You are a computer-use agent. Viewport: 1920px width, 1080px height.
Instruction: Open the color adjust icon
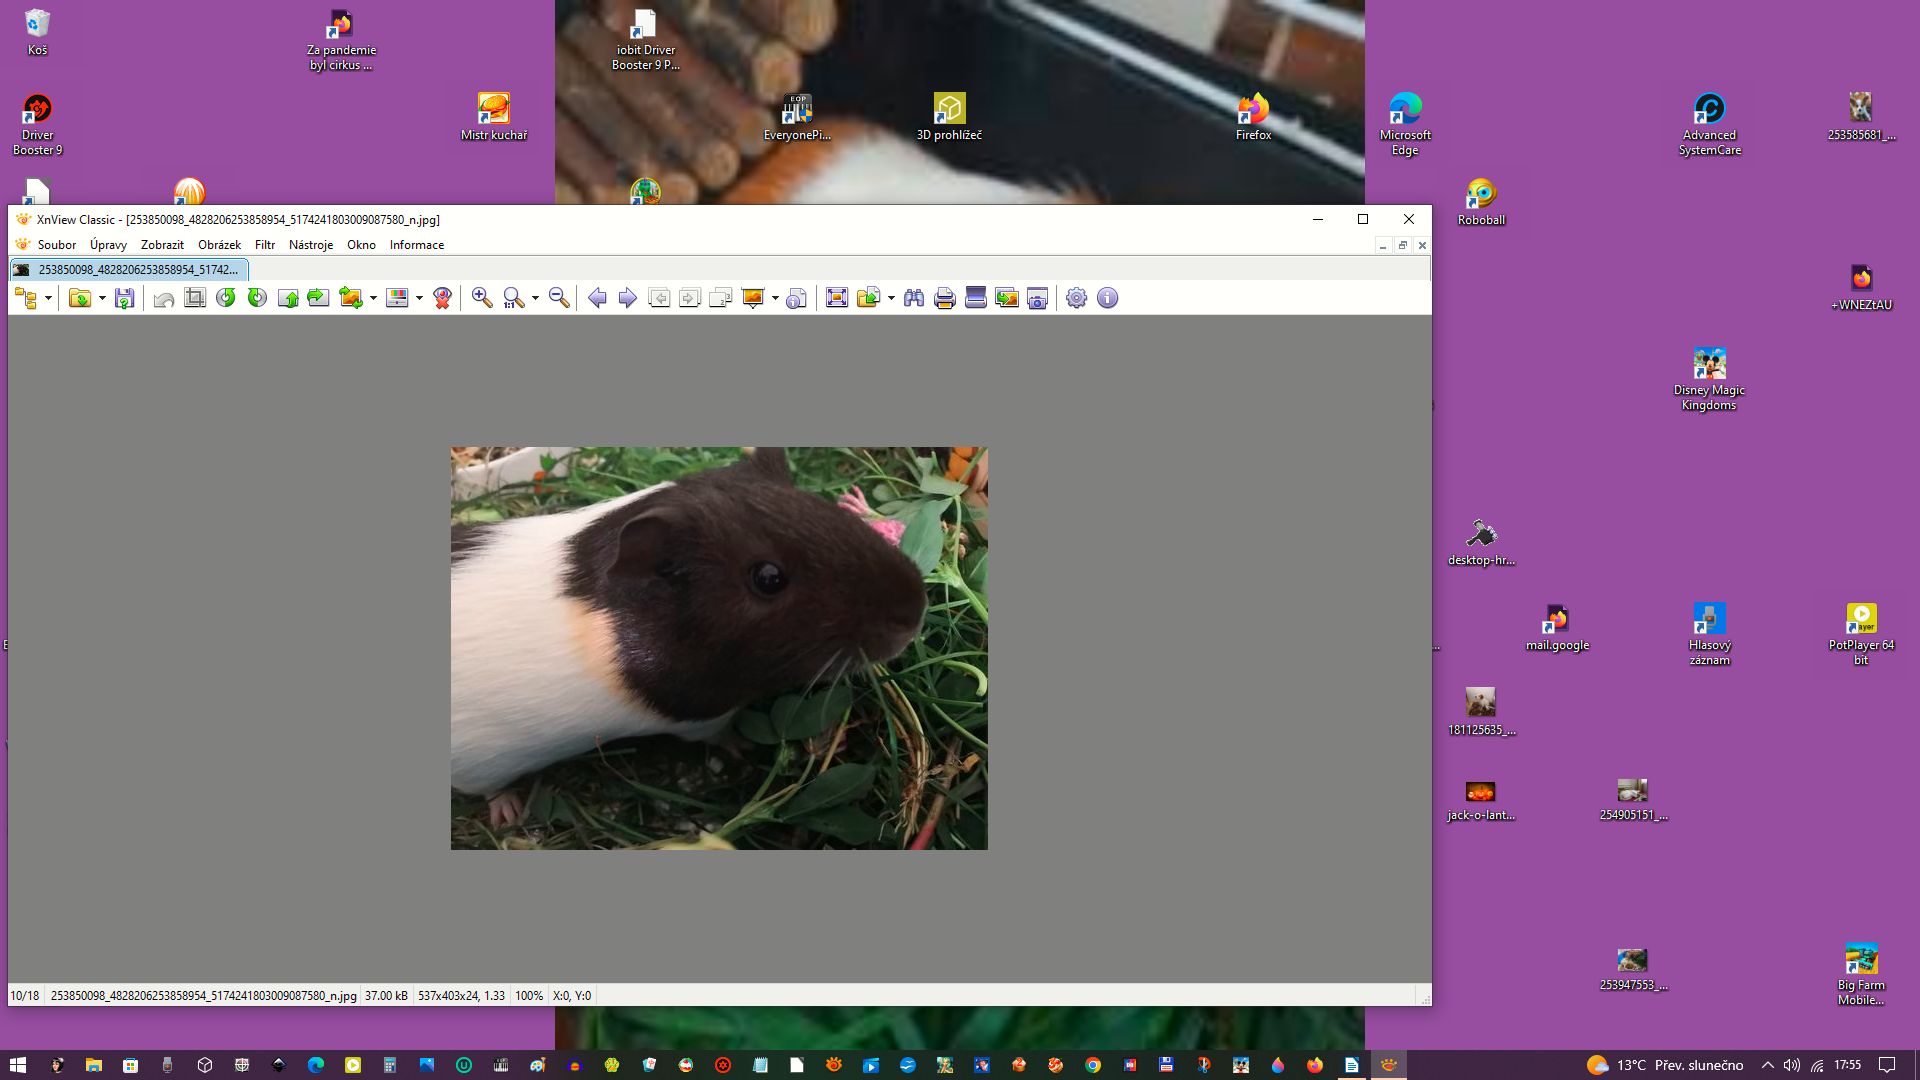(397, 298)
